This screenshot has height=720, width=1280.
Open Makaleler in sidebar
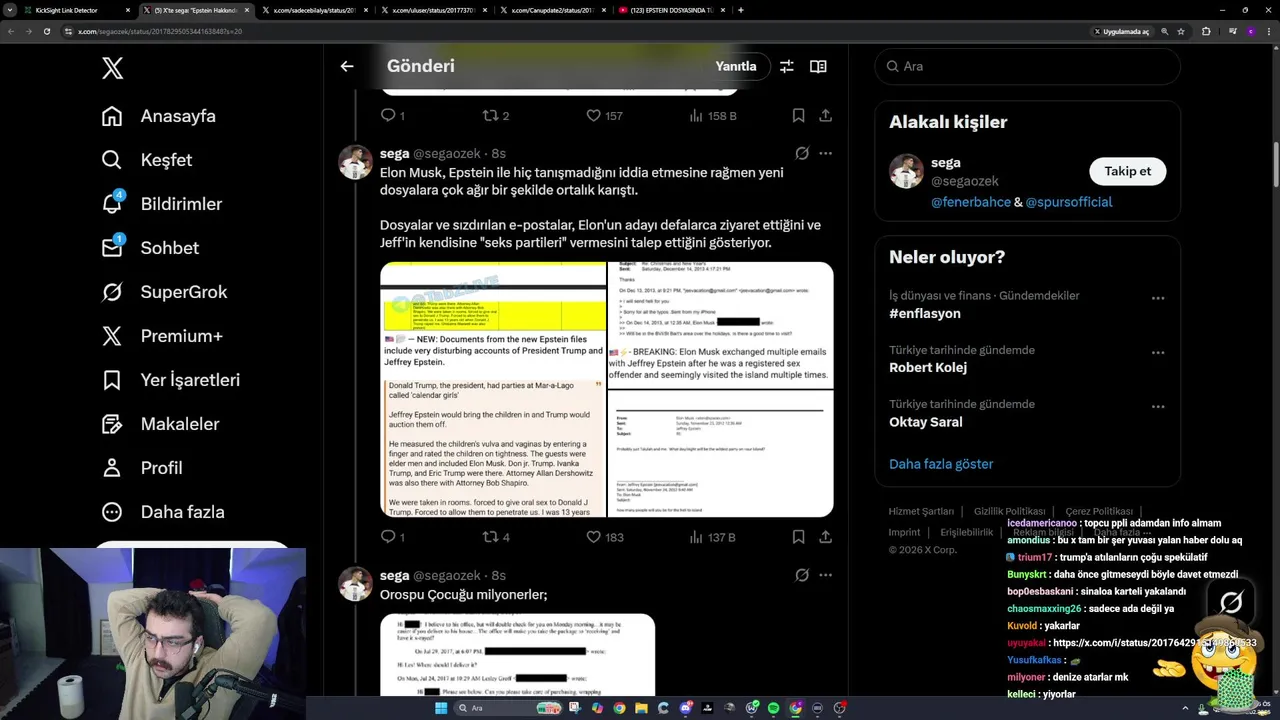tap(160, 424)
